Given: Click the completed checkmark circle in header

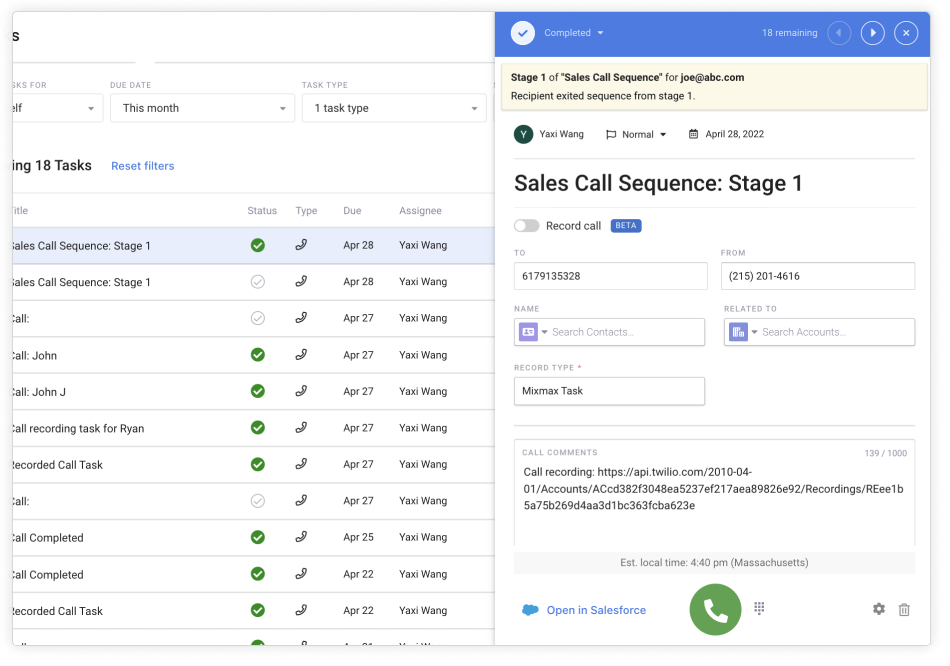Looking at the screenshot, I should click(523, 33).
